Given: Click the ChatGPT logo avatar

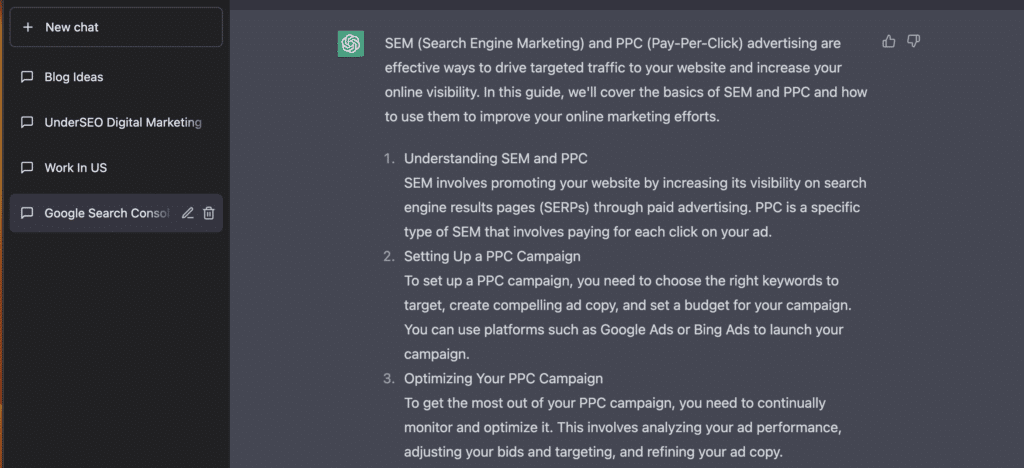Looking at the screenshot, I should [x=350, y=44].
